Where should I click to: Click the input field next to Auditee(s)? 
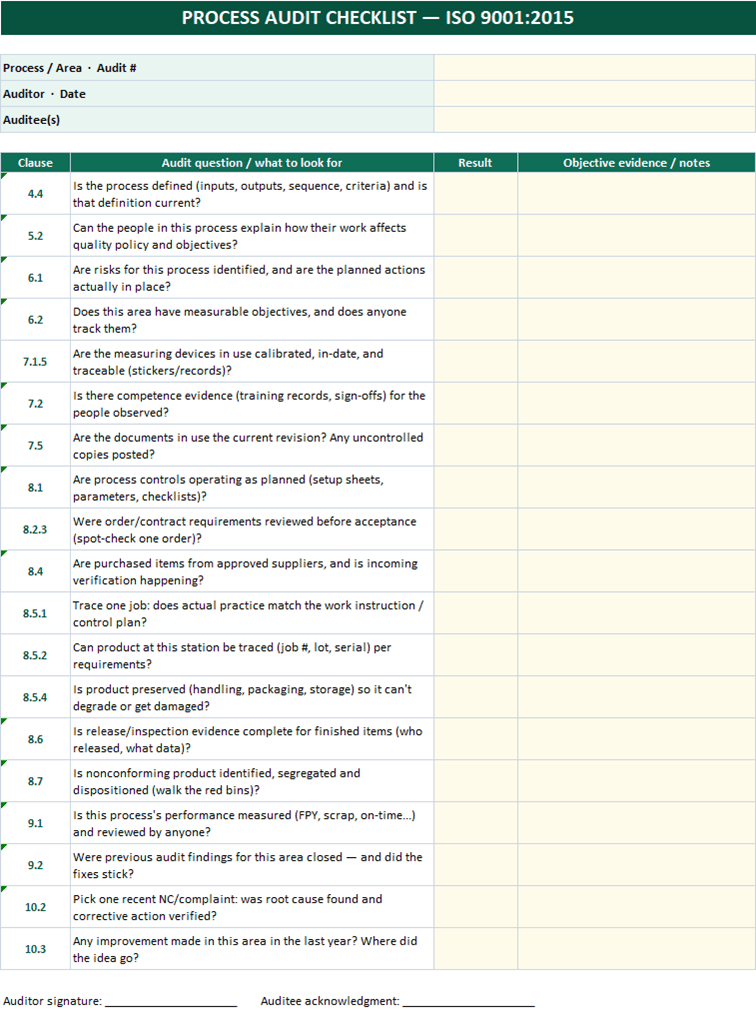[594, 119]
